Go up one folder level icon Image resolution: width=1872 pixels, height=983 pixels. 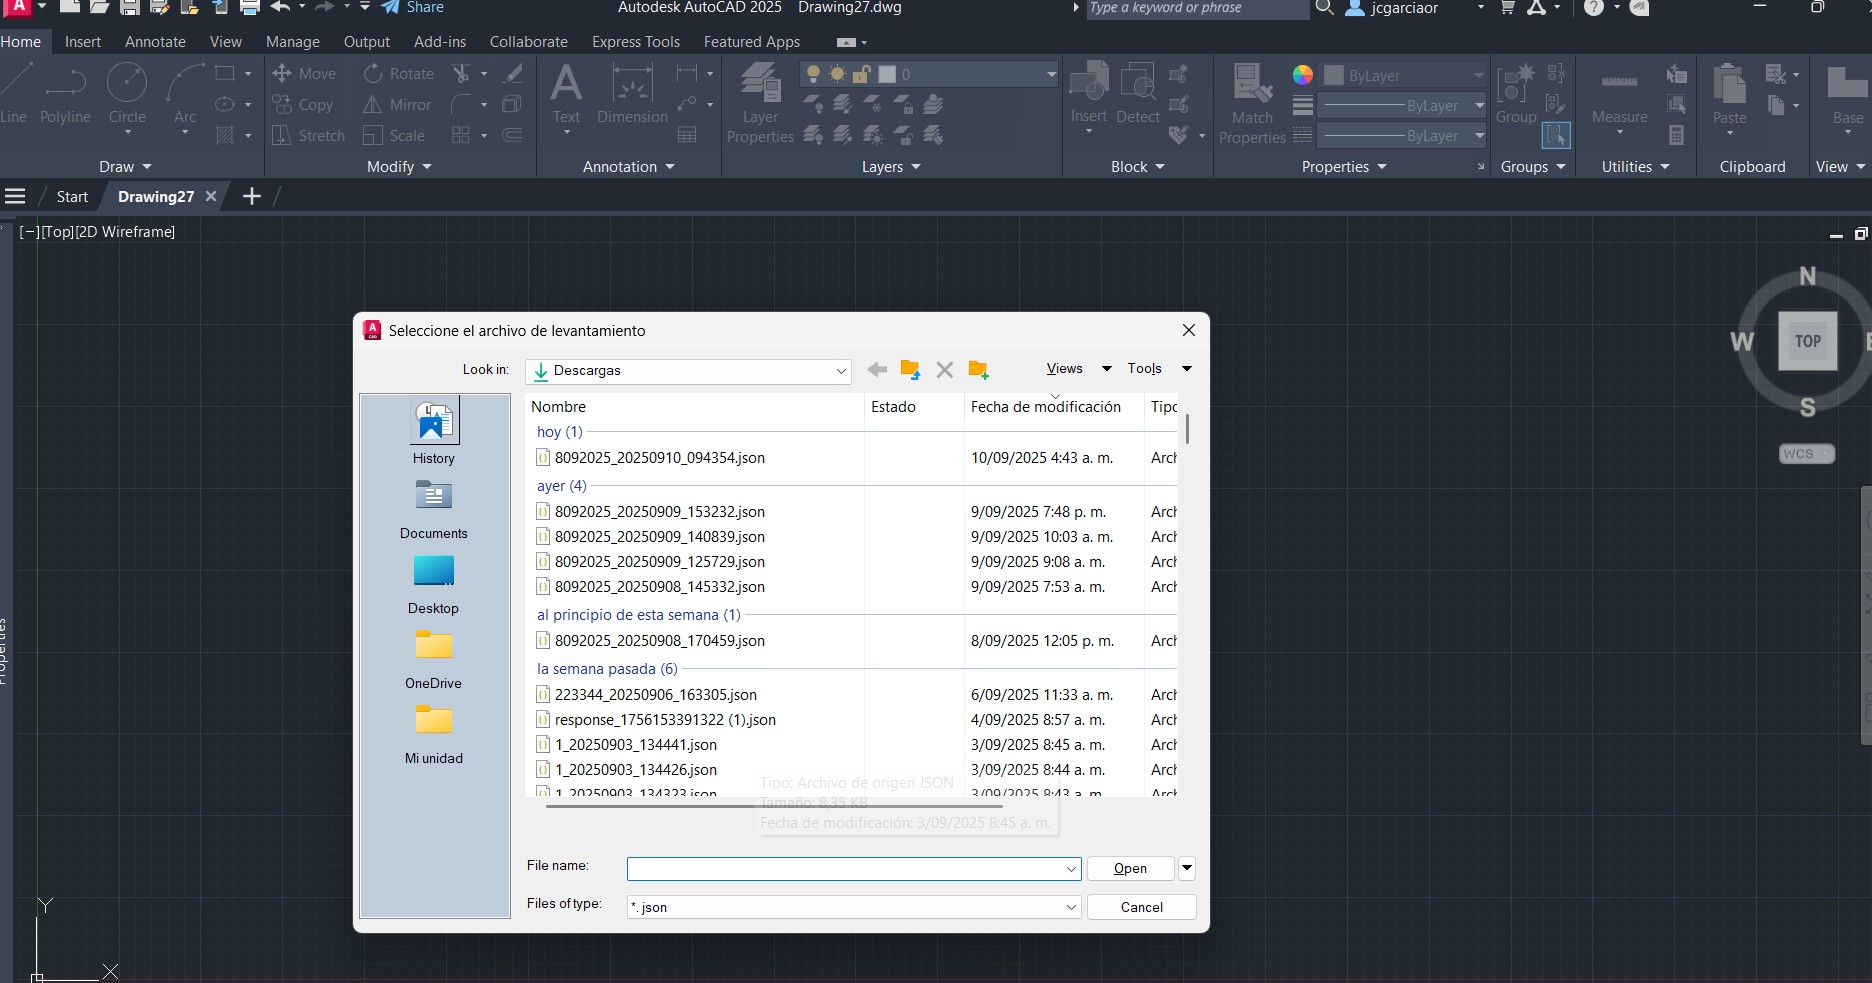[x=910, y=370]
